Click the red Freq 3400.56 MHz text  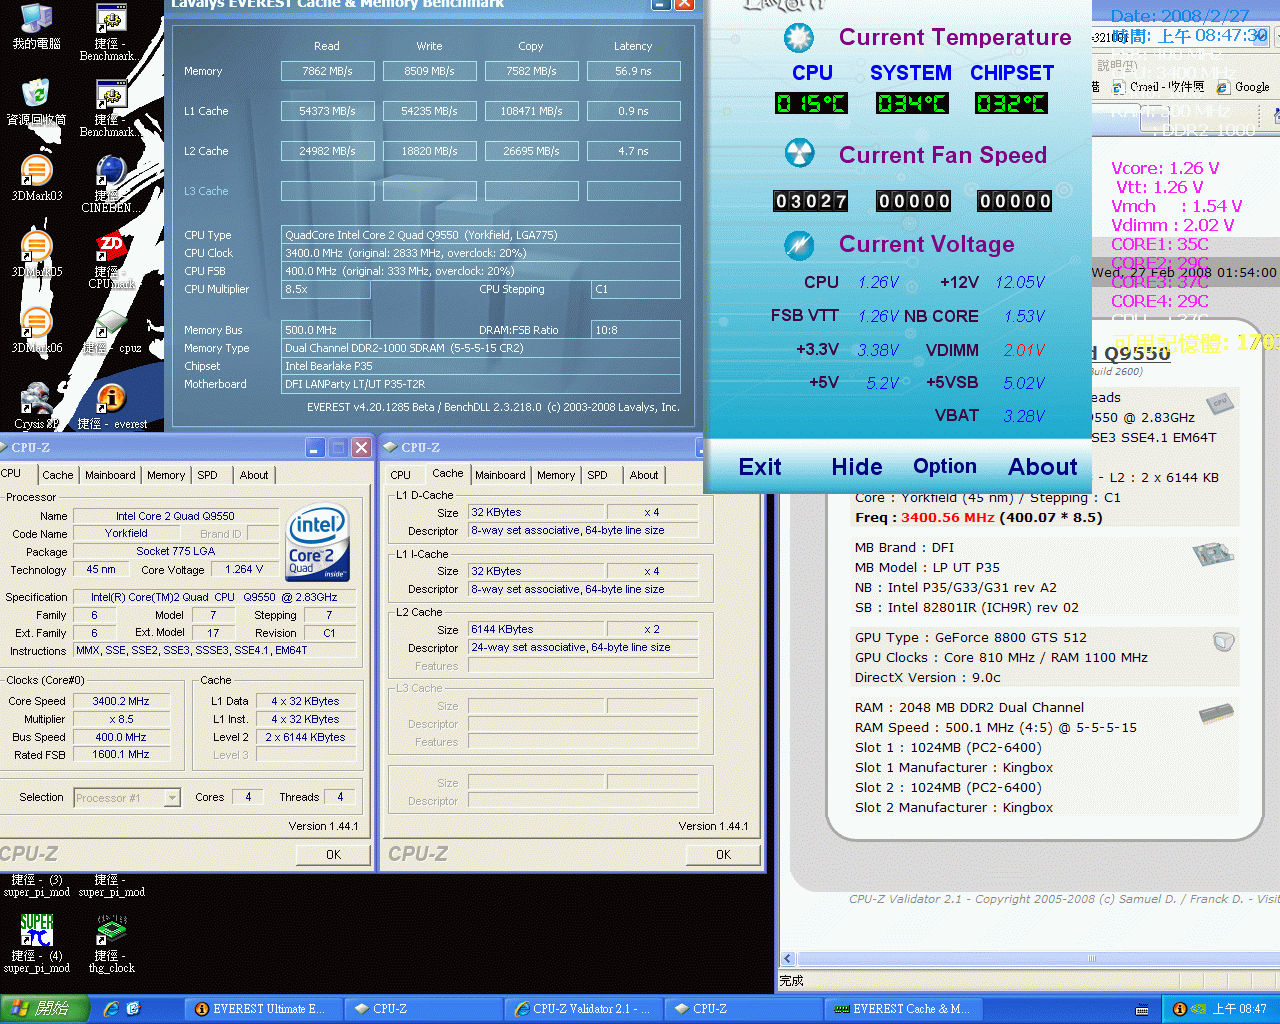(x=948, y=517)
